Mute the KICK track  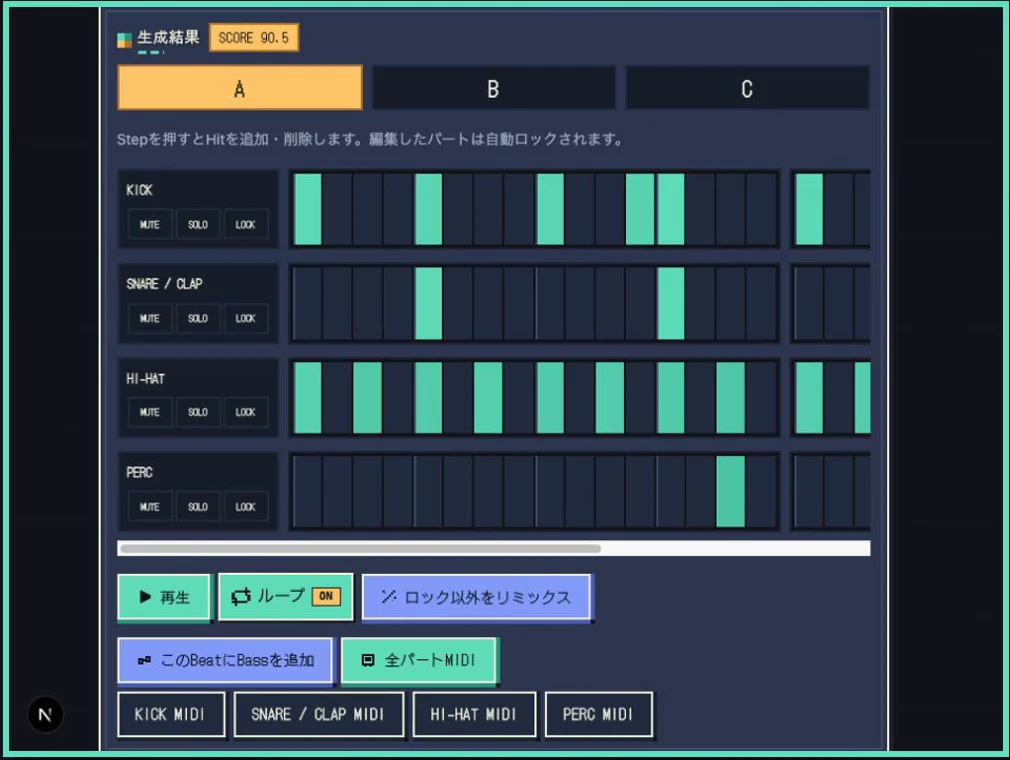click(x=149, y=224)
